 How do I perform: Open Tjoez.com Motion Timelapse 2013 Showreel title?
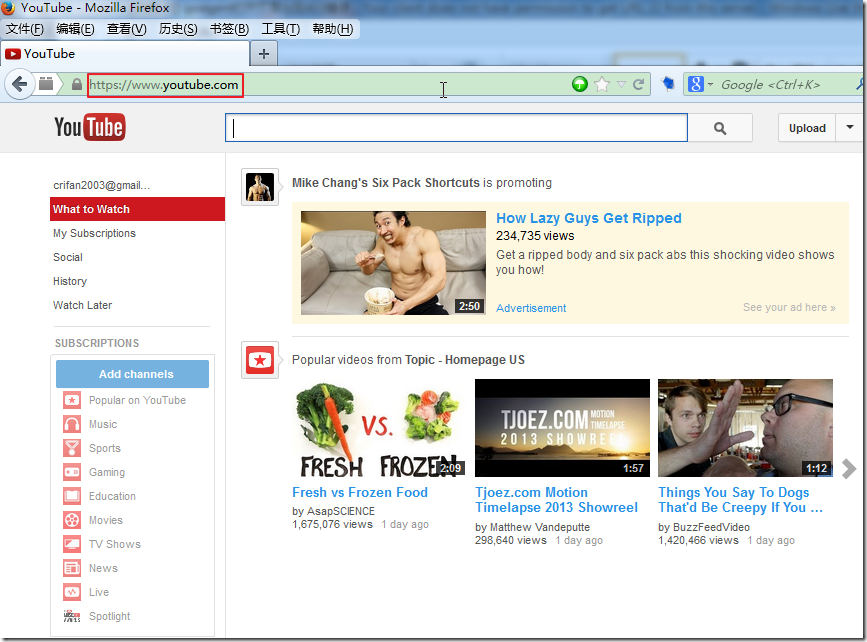click(x=556, y=500)
